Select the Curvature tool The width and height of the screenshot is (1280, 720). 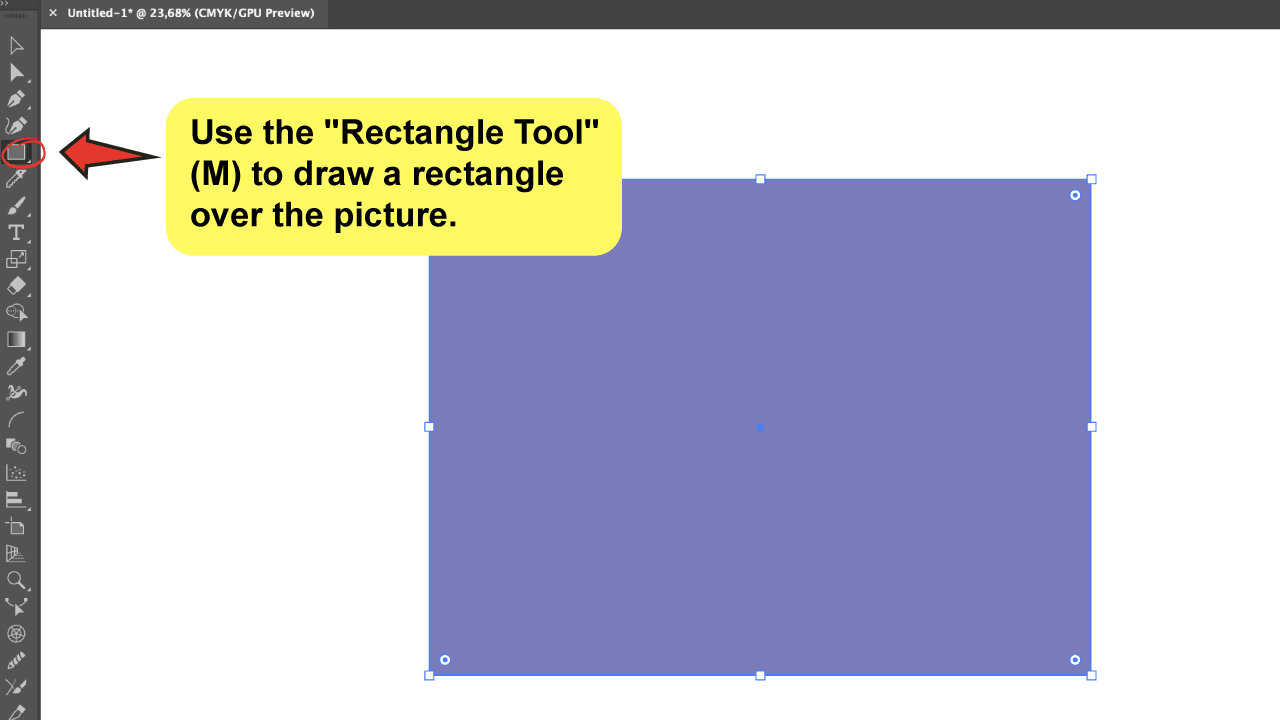pos(16,125)
